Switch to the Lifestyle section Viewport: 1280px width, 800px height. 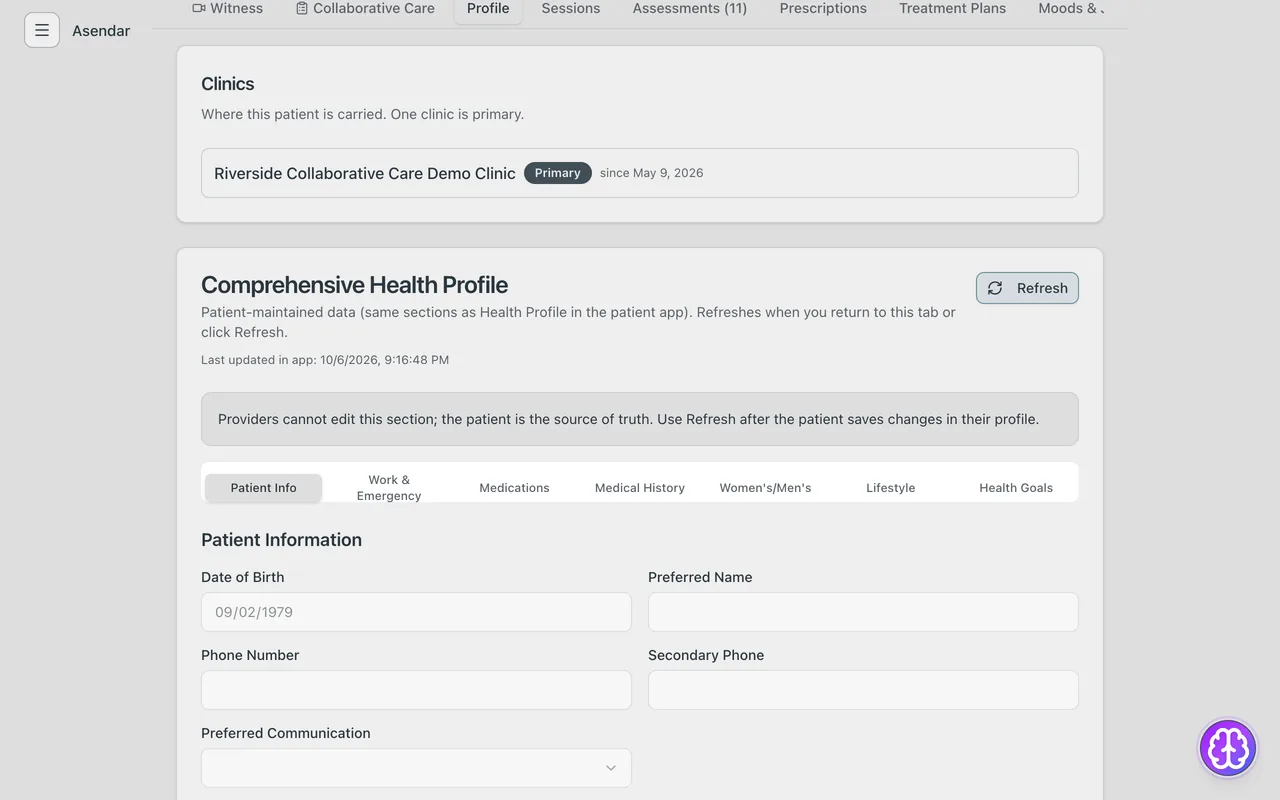click(891, 488)
